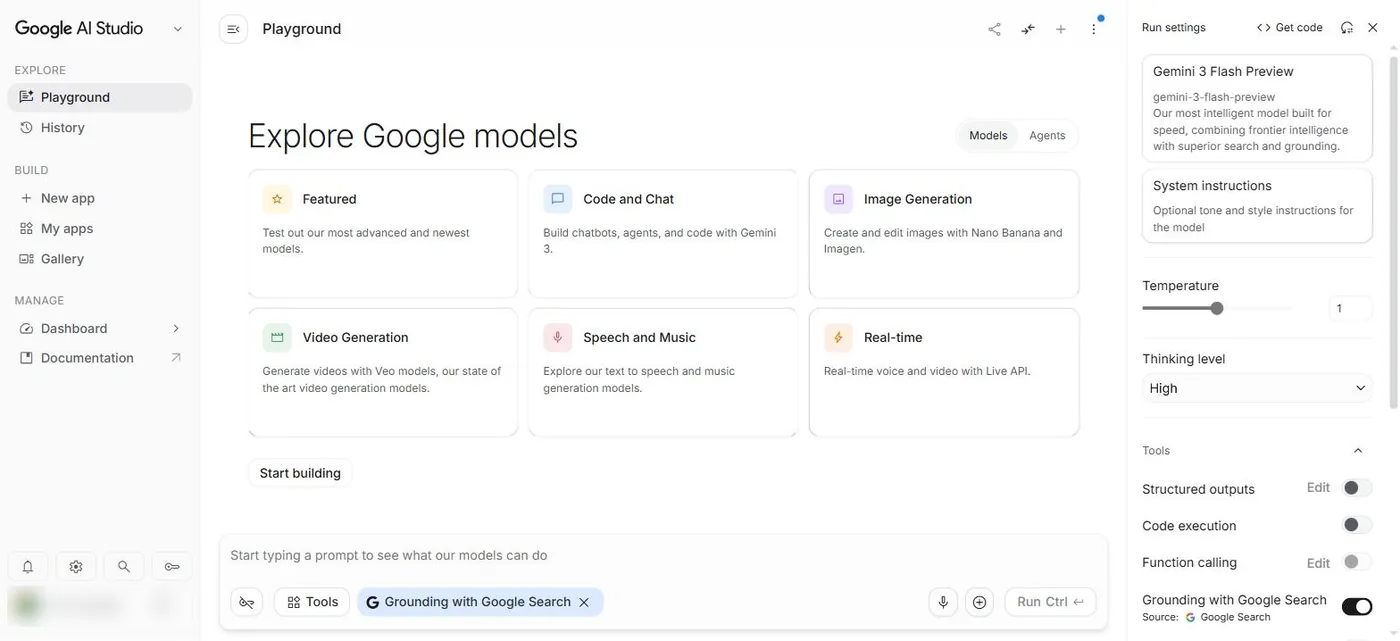The height and width of the screenshot is (641, 1400).
Task: Click the Documentation external link arrow icon
Action: click(x=176, y=358)
